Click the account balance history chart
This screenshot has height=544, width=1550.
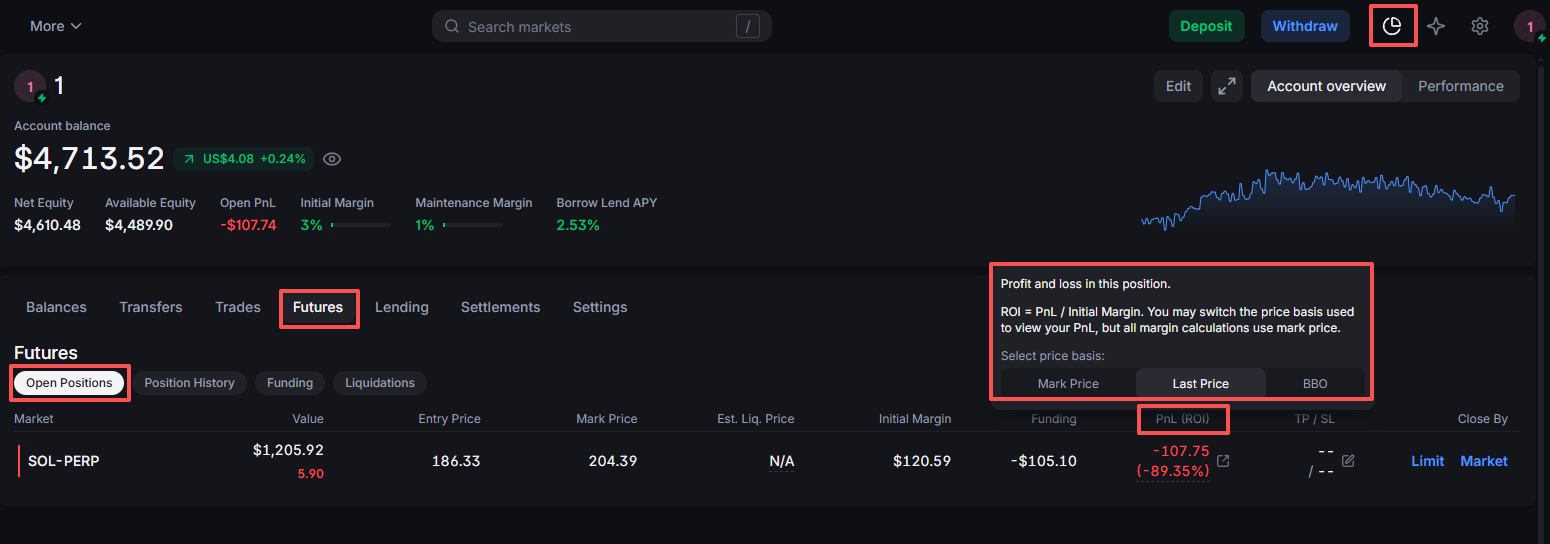(1328, 200)
